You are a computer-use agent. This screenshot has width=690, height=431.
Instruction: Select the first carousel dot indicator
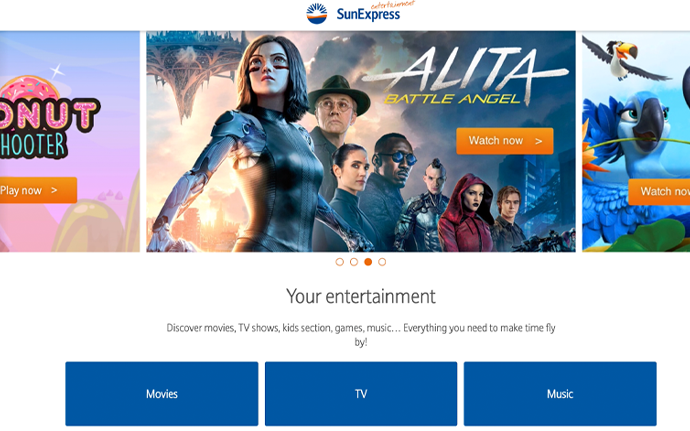339,262
